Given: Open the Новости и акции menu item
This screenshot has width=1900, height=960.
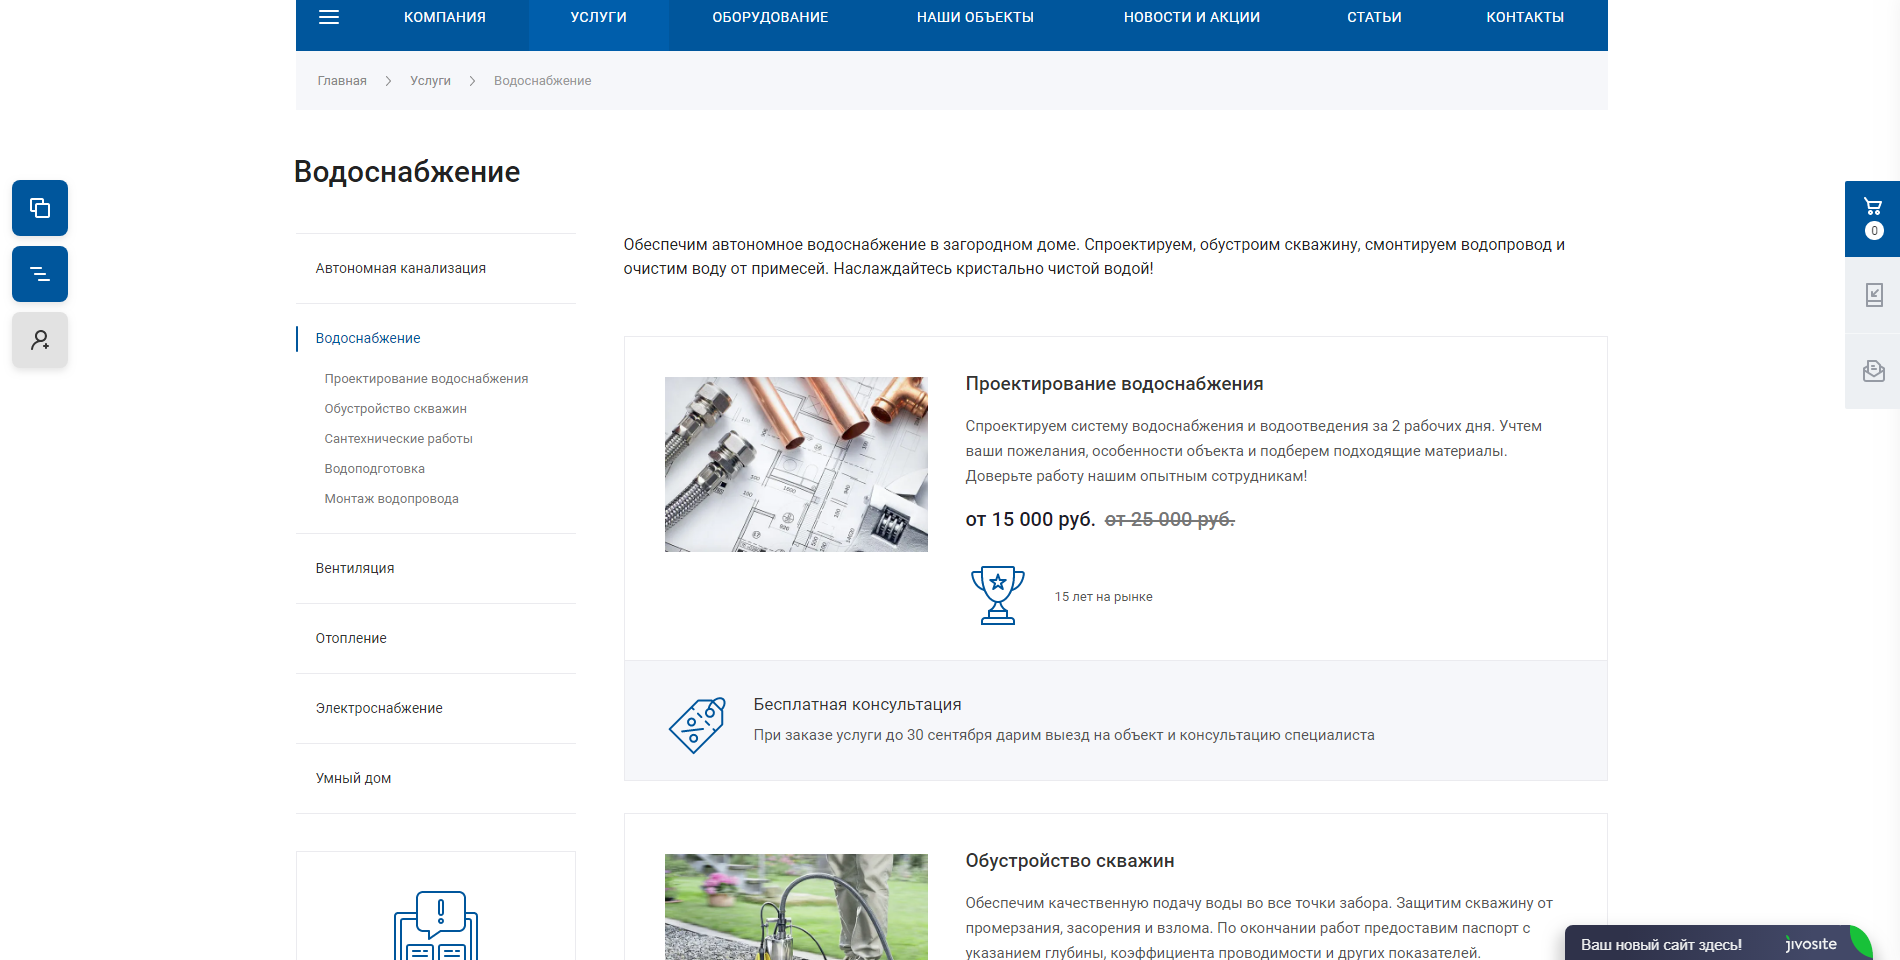Looking at the screenshot, I should [1192, 17].
